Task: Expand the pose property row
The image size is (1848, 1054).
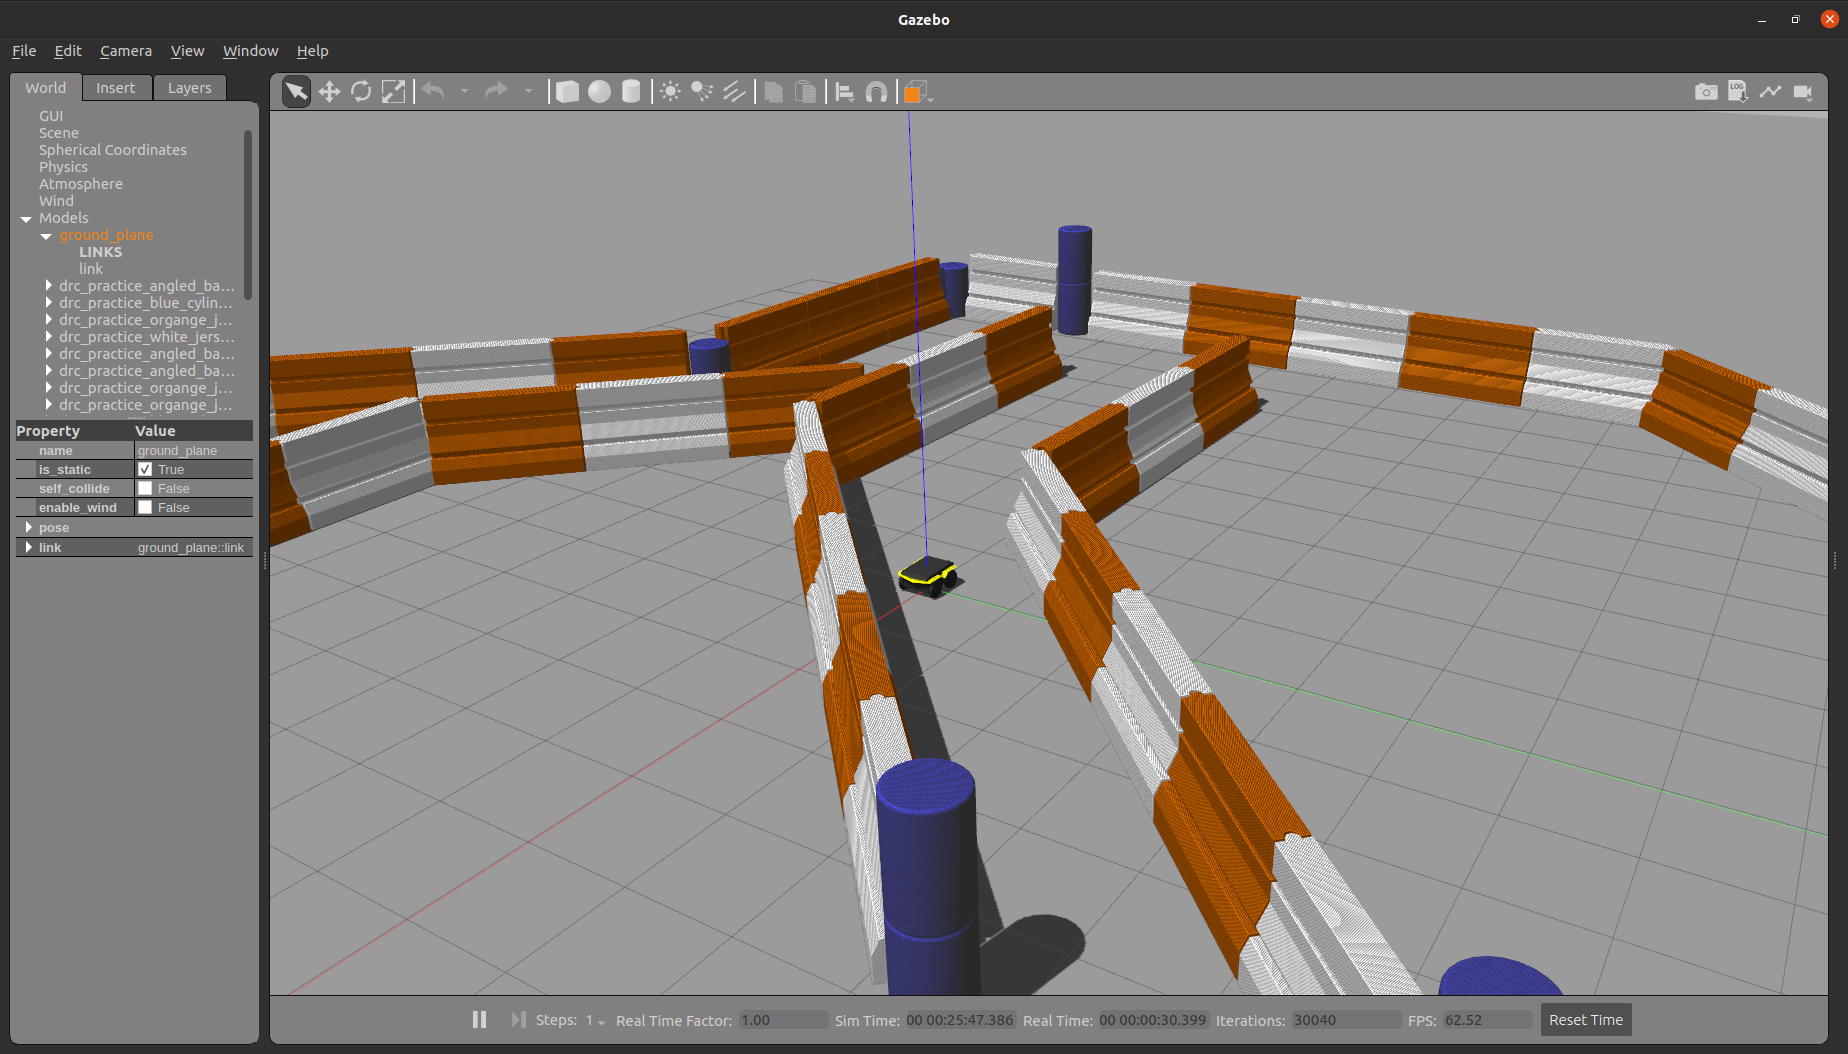Action: click(x=29, y=527)
